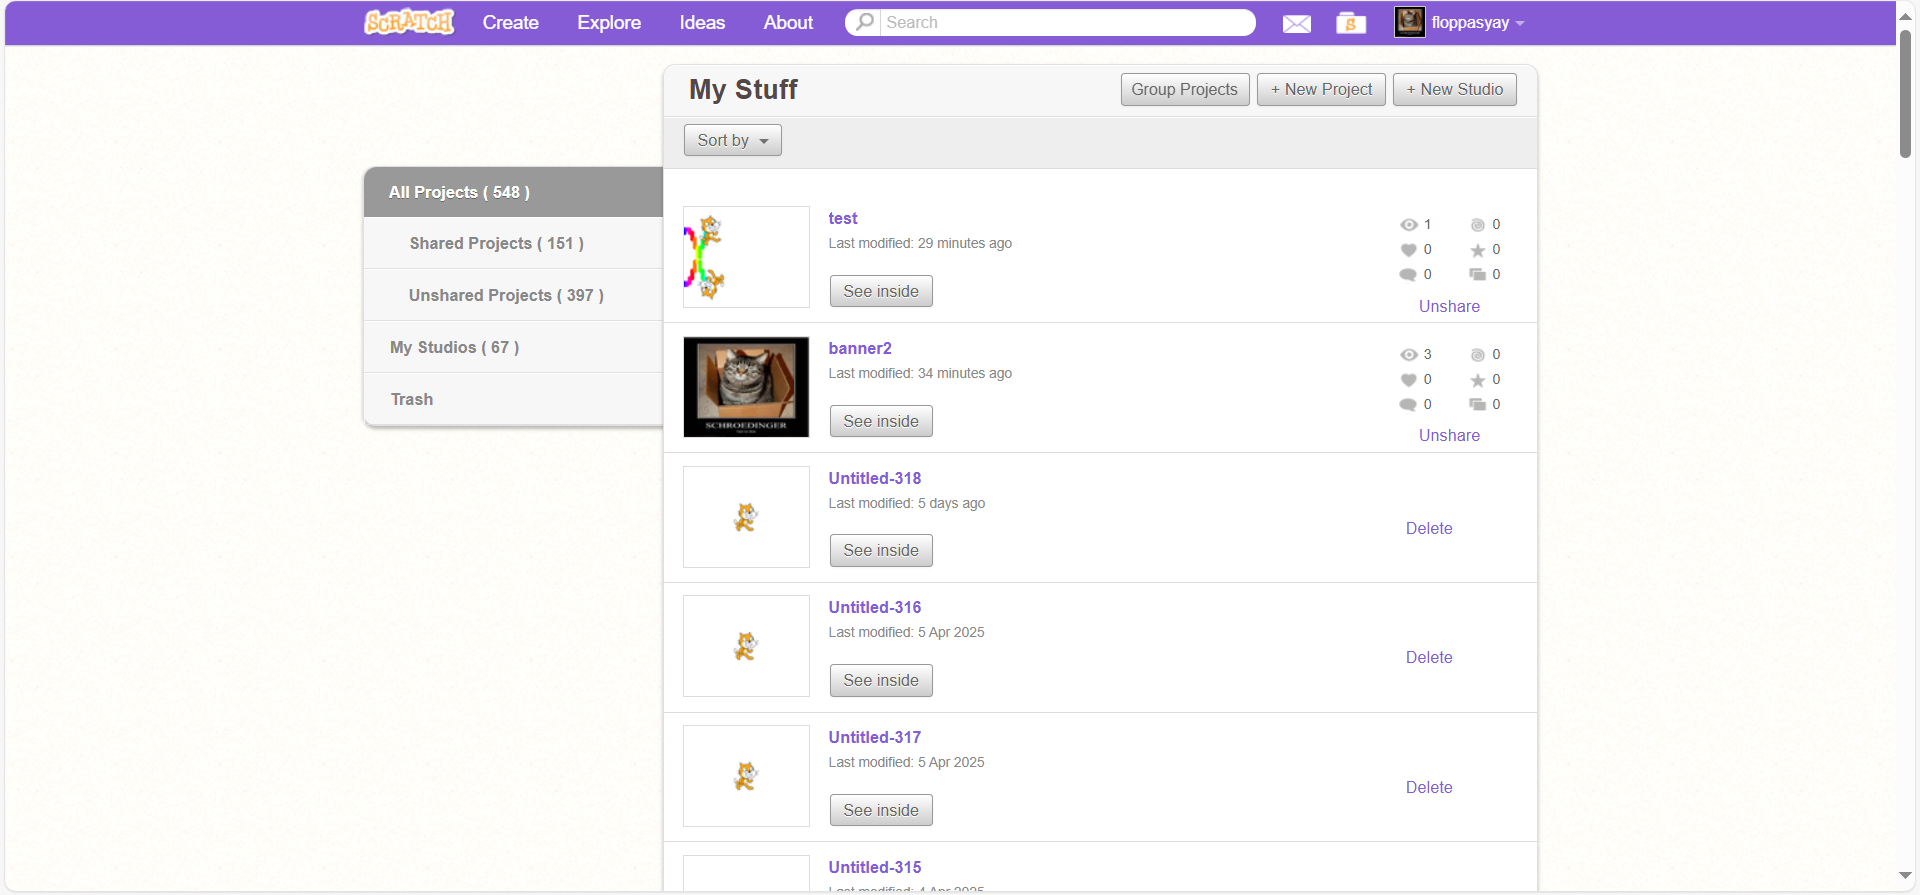Select My Studios ( 67 ) tab
This screenshot has width=1920, height=895.
point(513,347)
